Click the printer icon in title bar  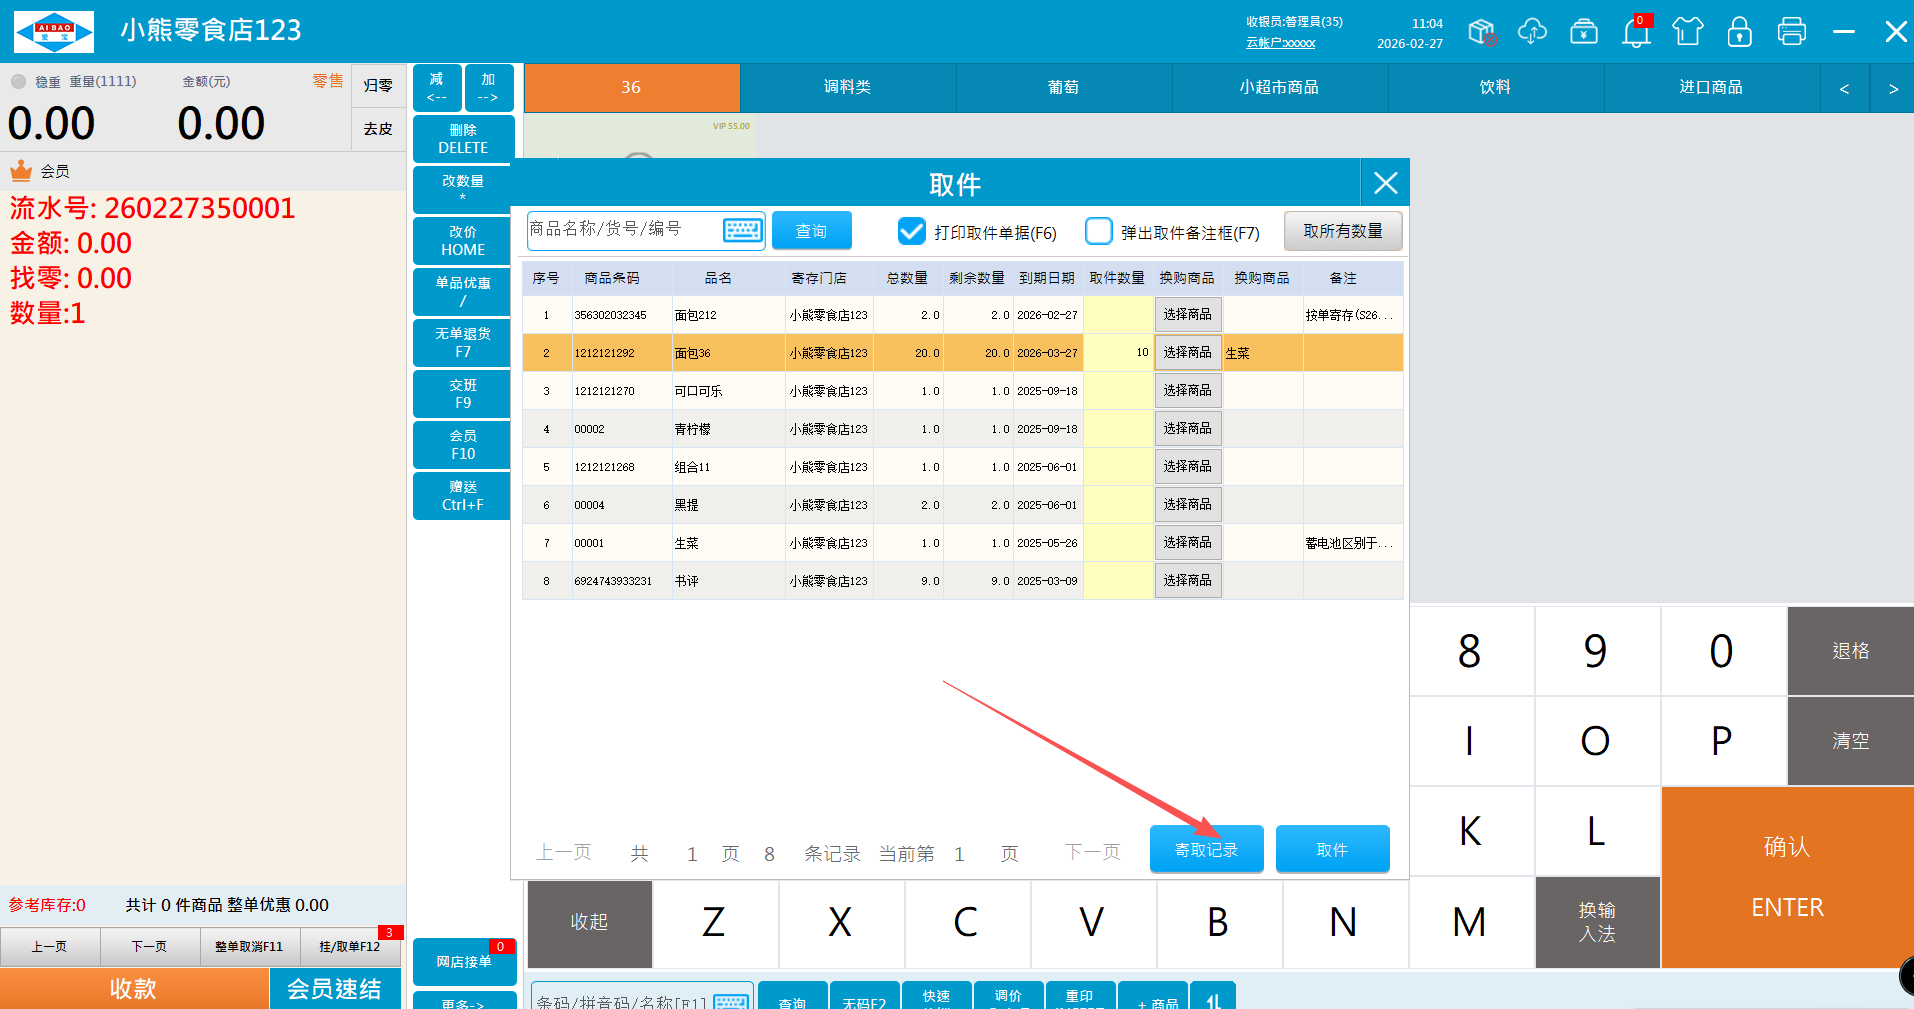click(1792, 32)
